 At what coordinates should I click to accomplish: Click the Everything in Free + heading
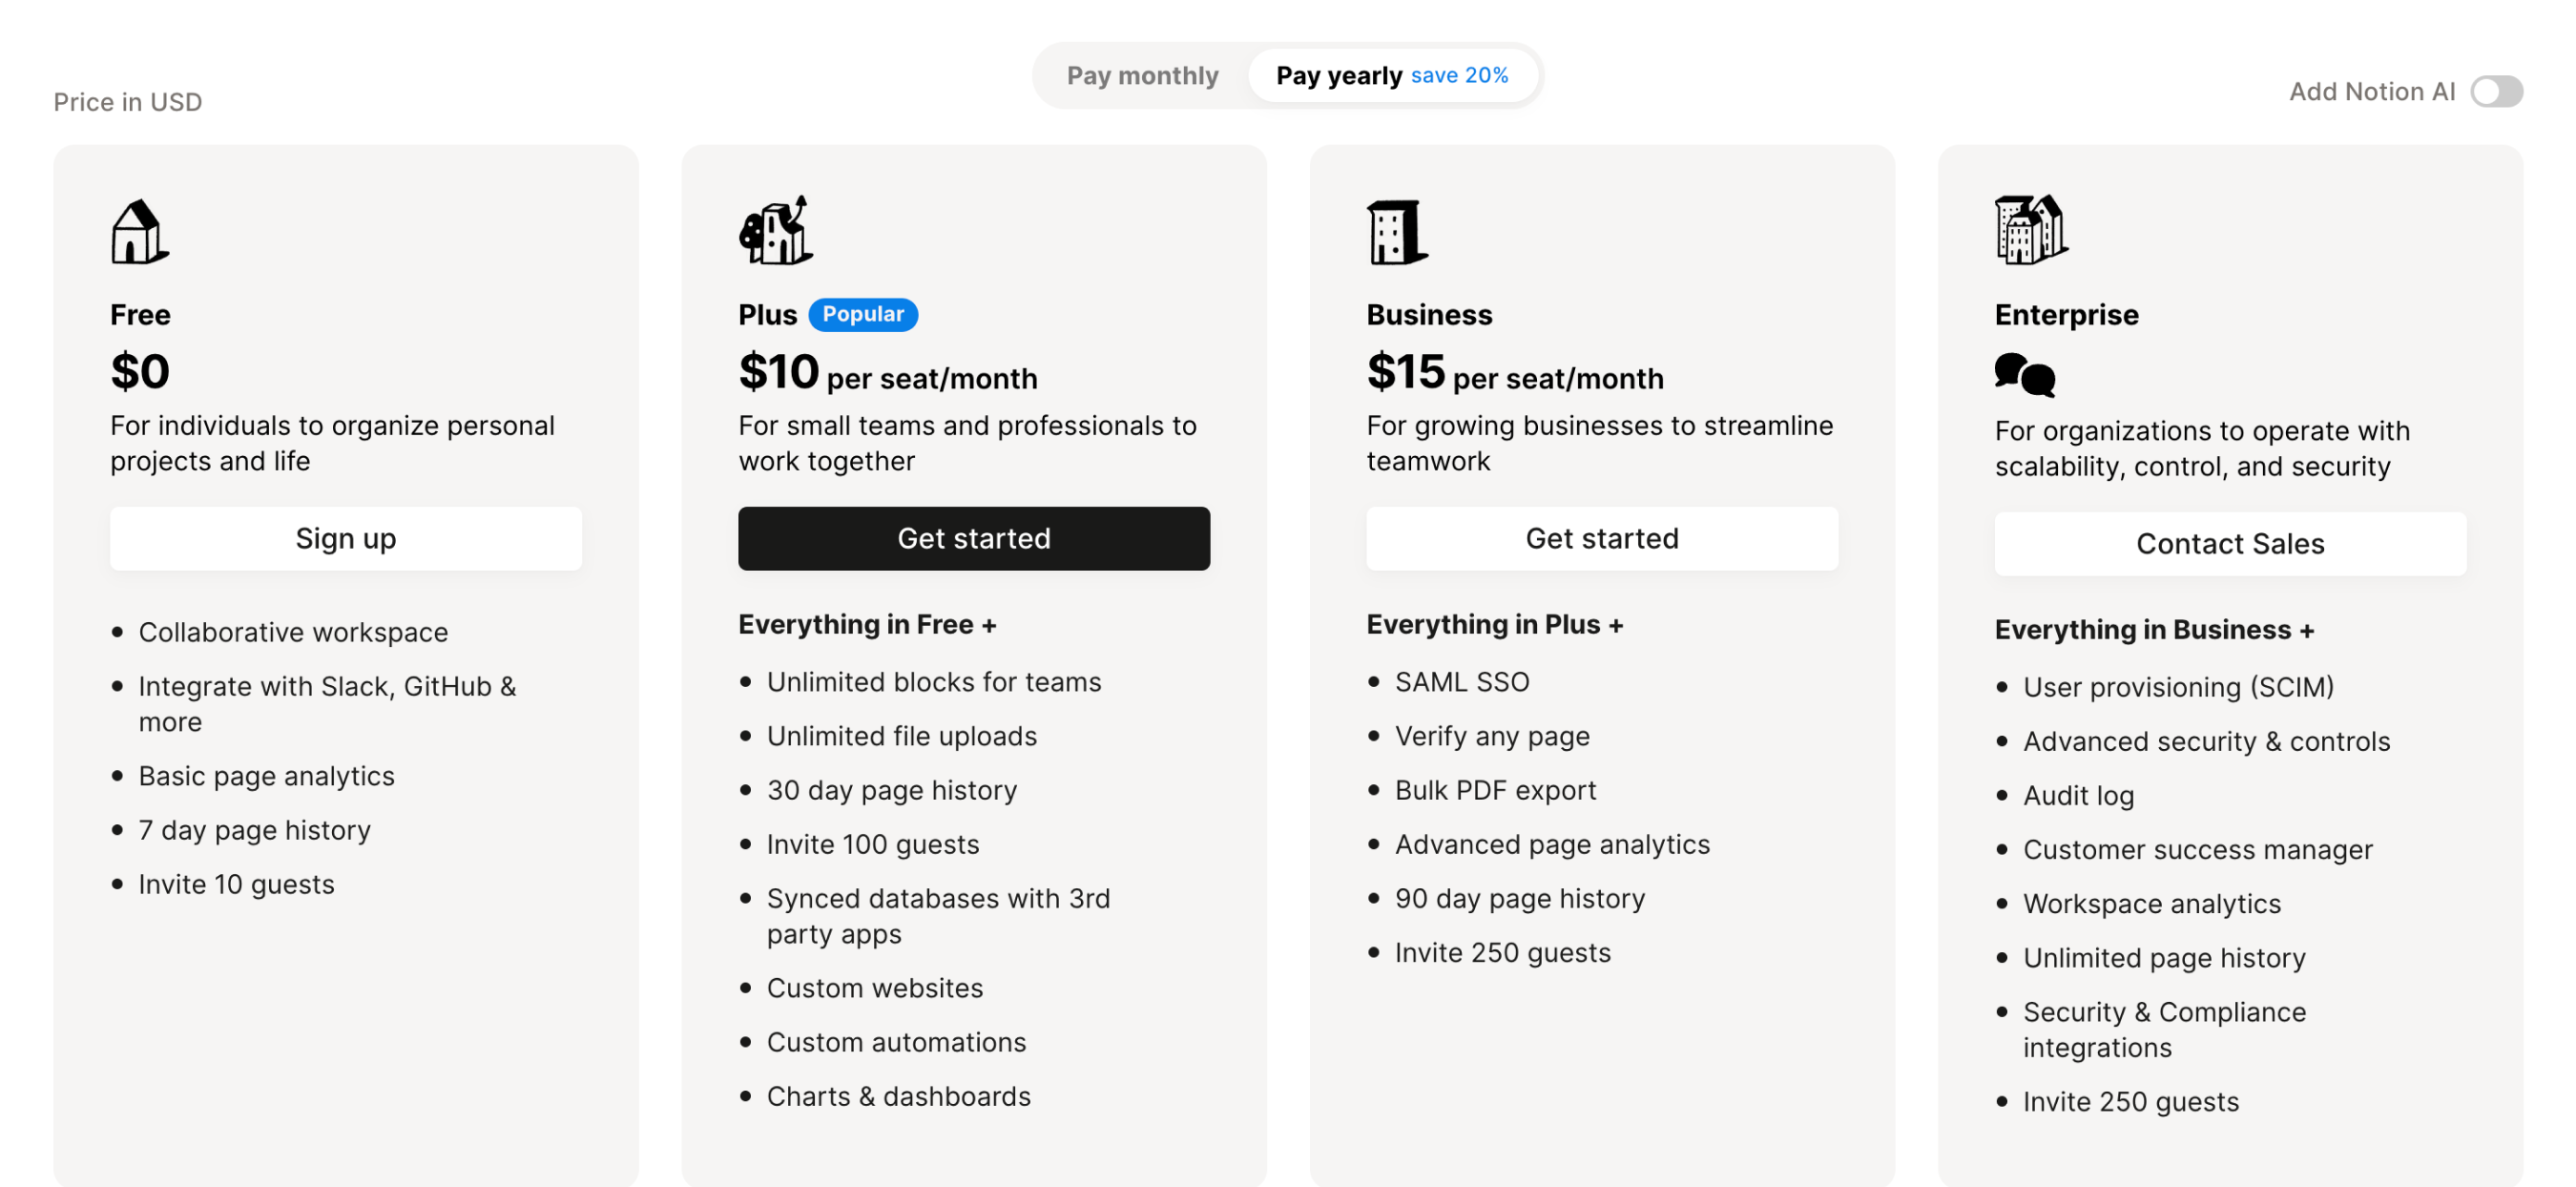click(x=867, y=624)
